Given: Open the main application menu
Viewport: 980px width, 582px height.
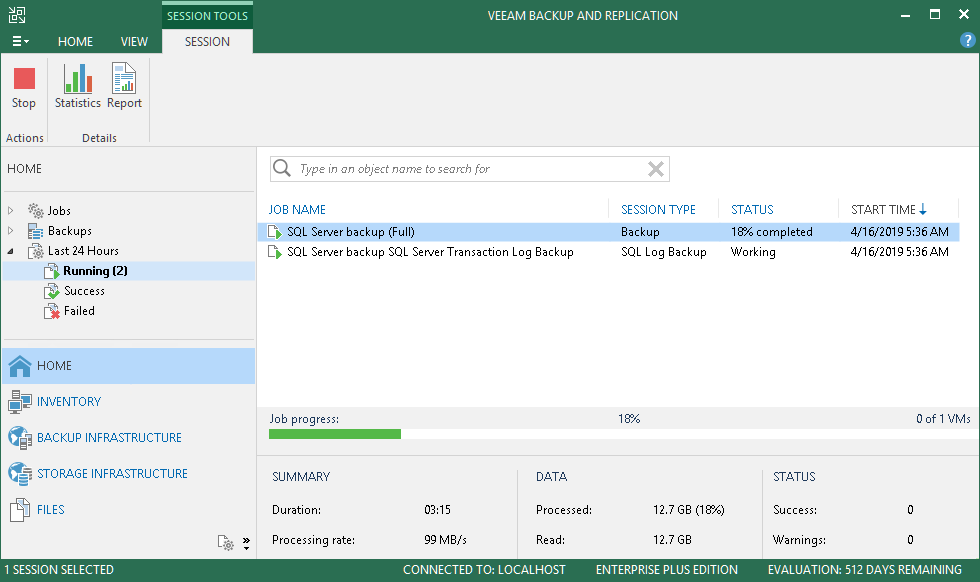Looking at the screenshot, I should [x=20, y=41].
